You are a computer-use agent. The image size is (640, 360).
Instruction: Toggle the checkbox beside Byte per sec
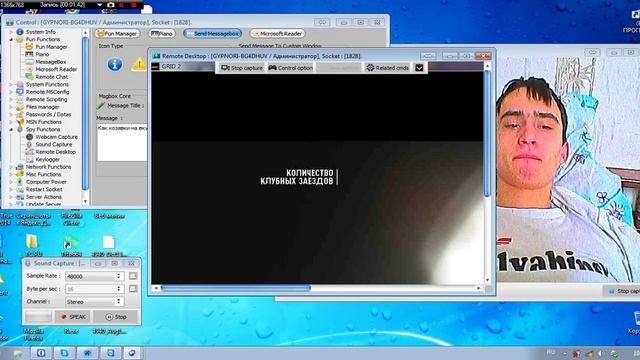[x=133, y=289]
